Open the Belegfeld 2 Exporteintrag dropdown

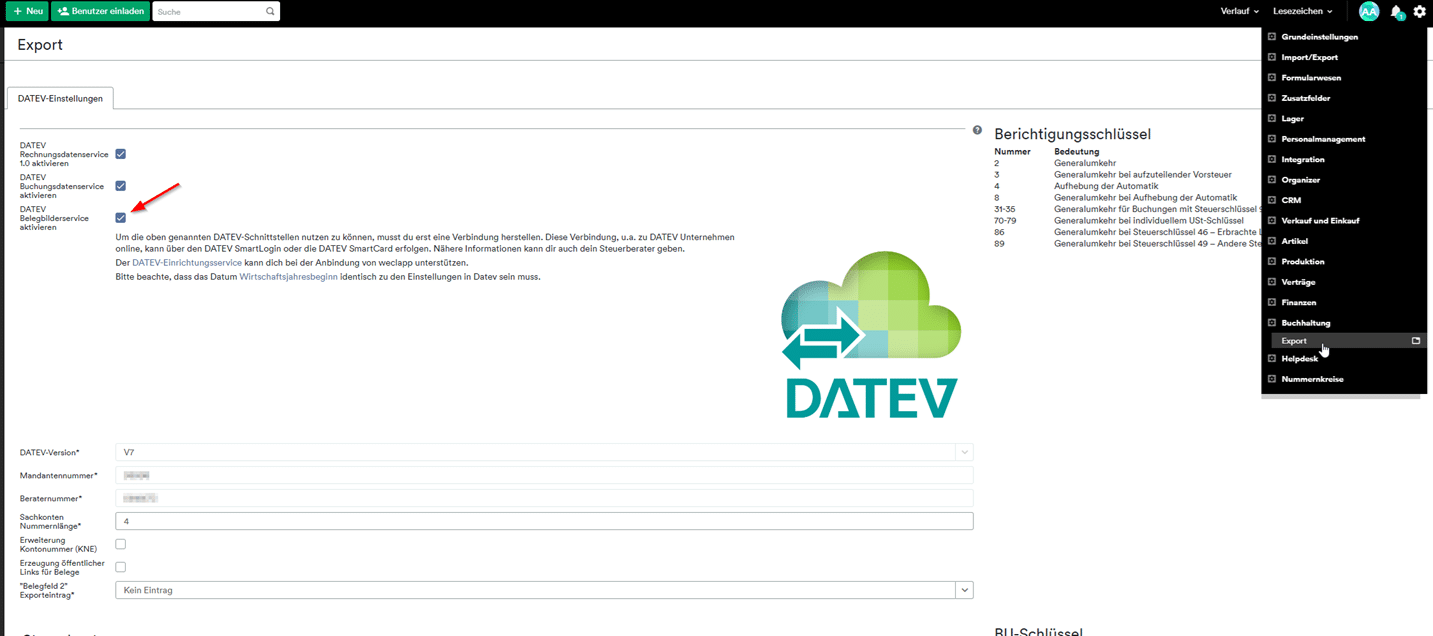(544, 590)
